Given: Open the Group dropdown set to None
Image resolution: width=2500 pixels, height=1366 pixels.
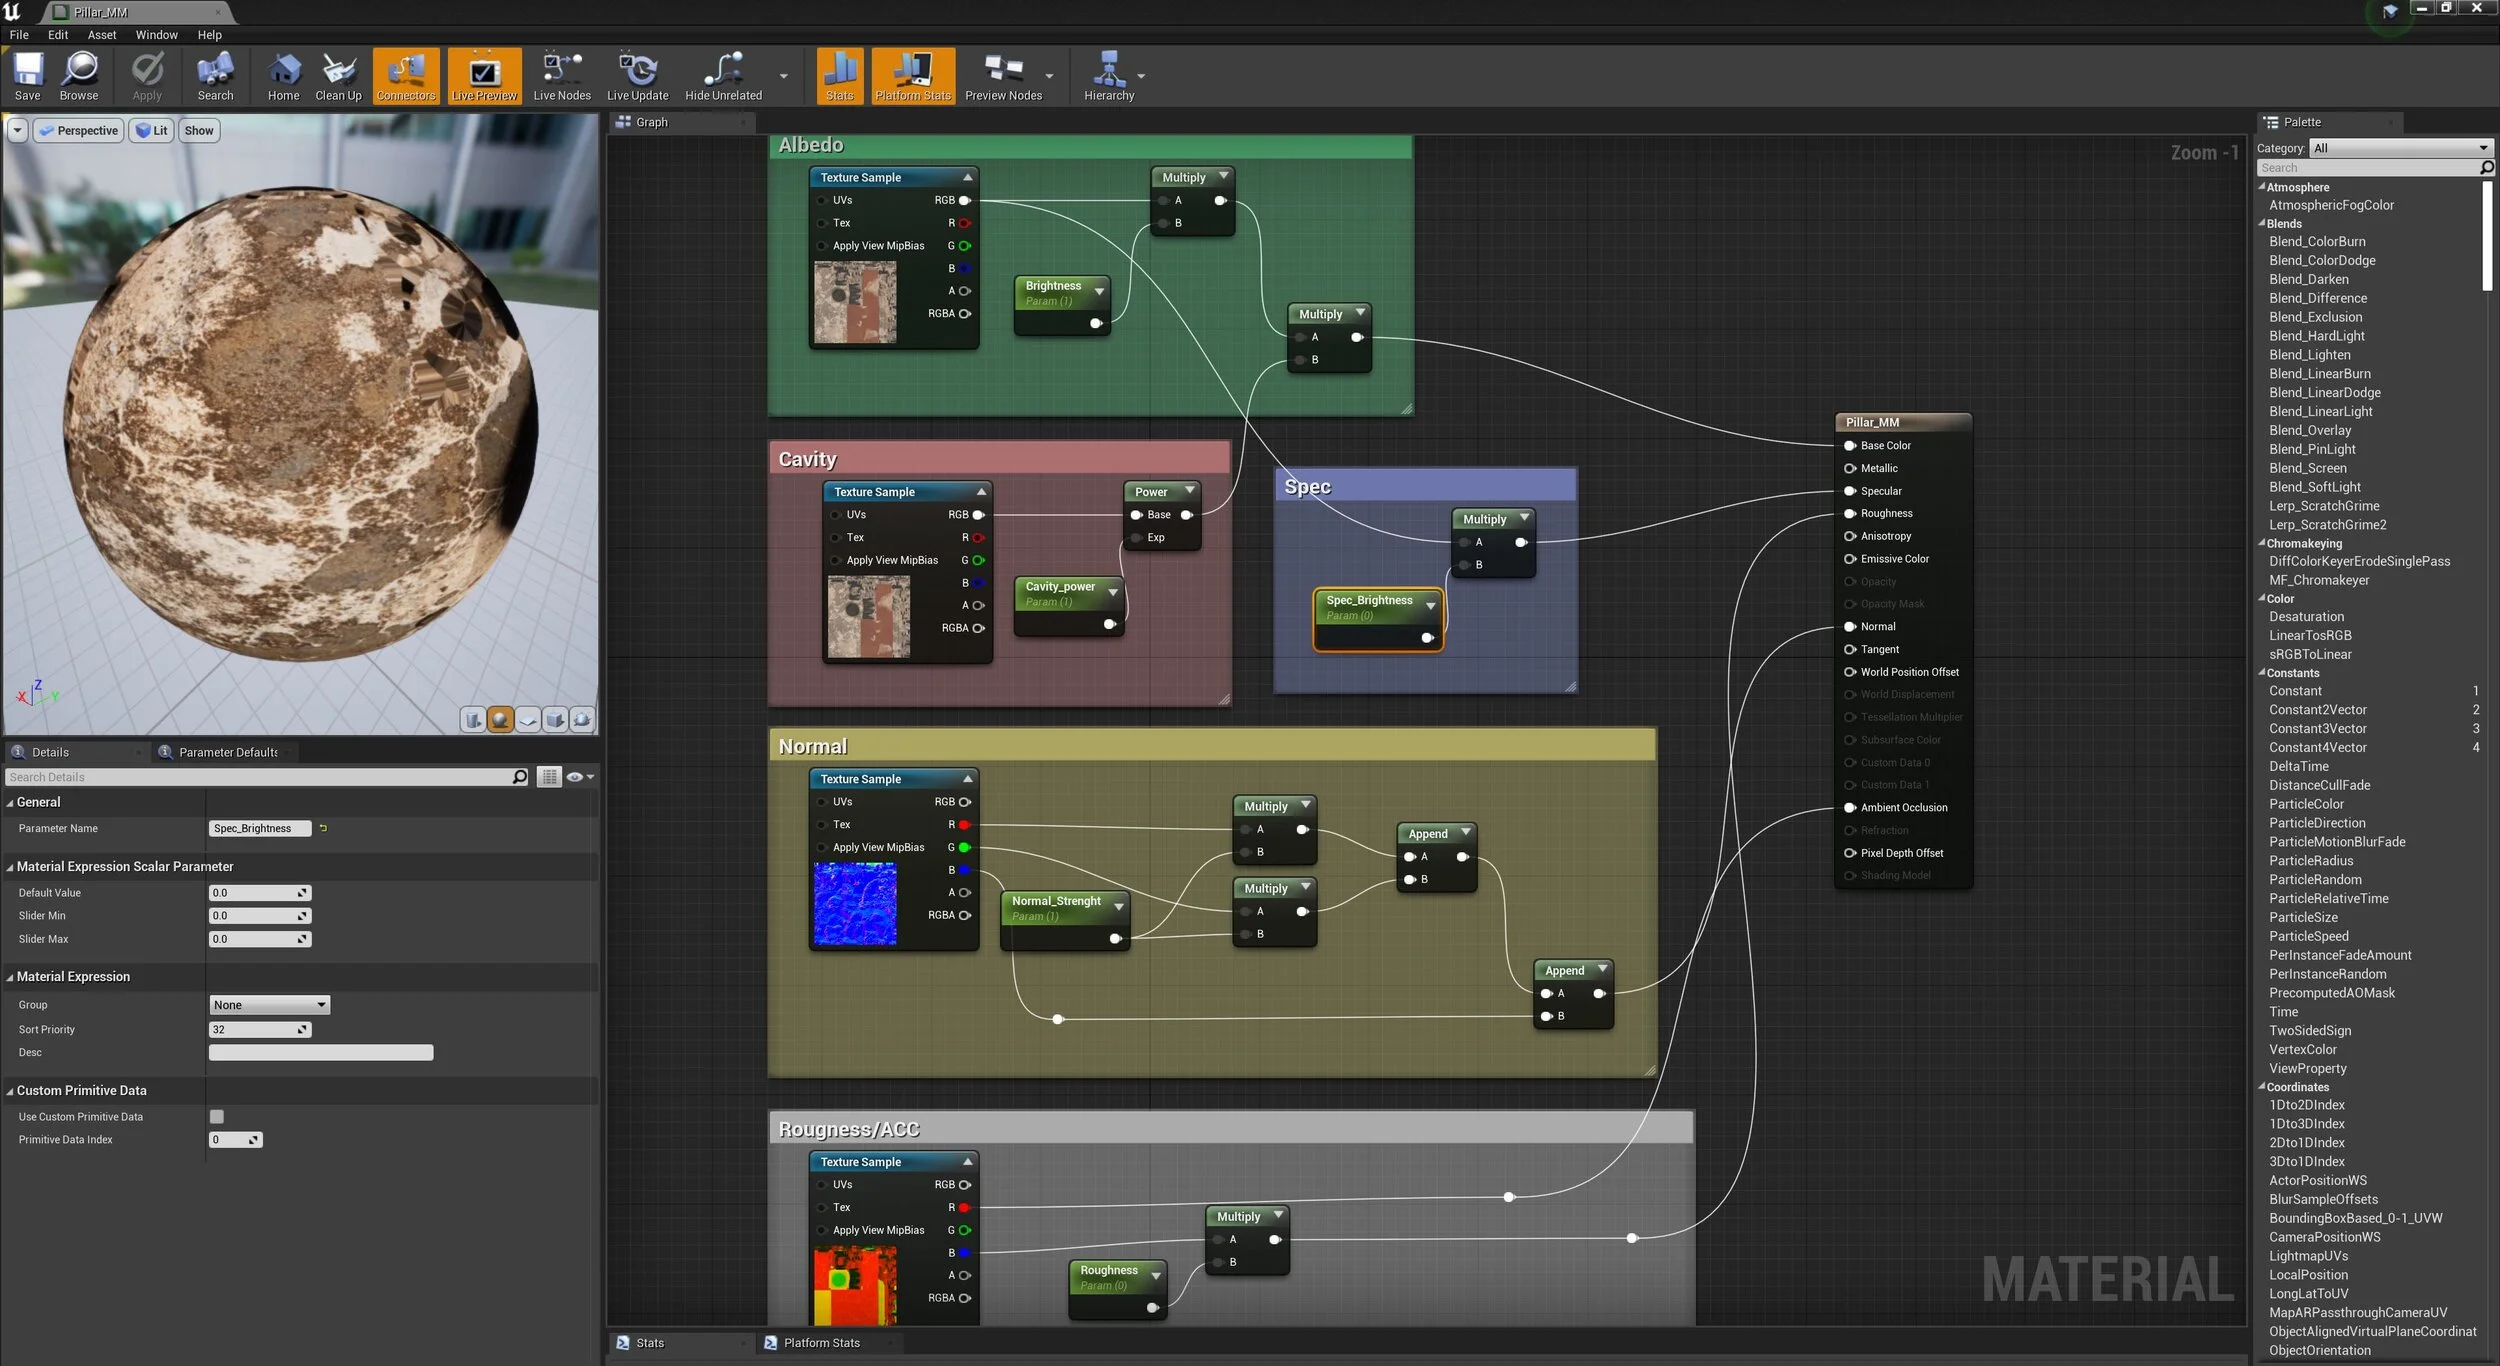Looking at the screenshot, I should click(x=269, y=1005).
